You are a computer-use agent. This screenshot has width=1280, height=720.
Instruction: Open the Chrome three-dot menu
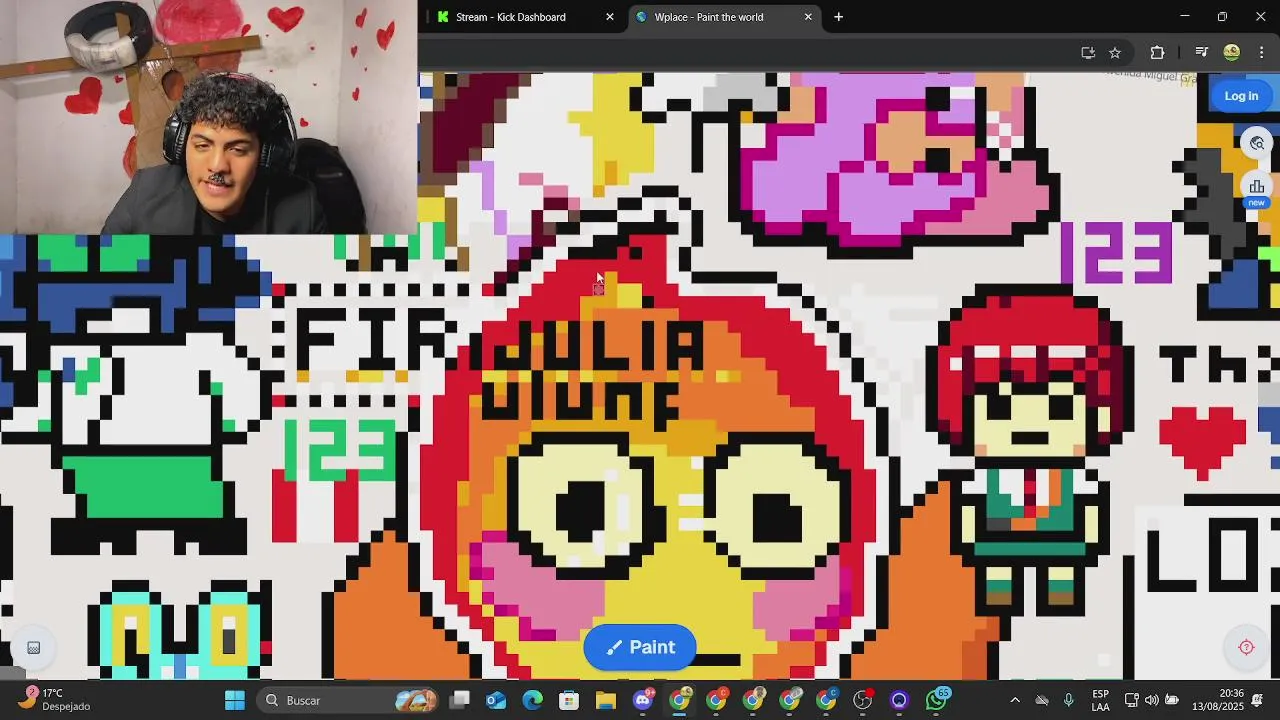tap(1261, 53)
